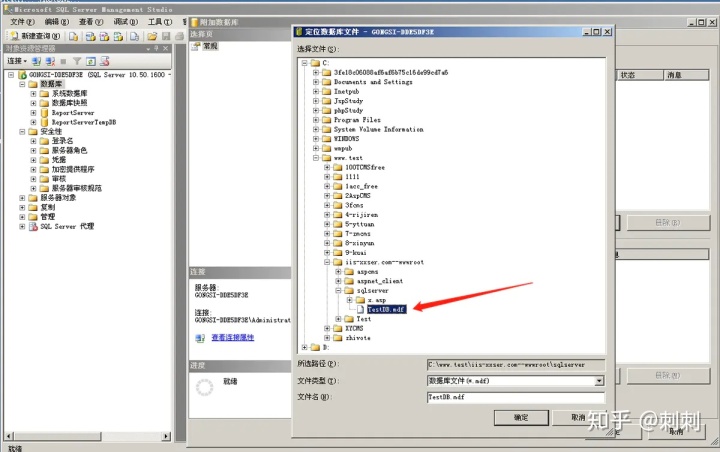The image size is (720, 452).
Task: Click the SQL Server Compact query icon
Action: 135,36
